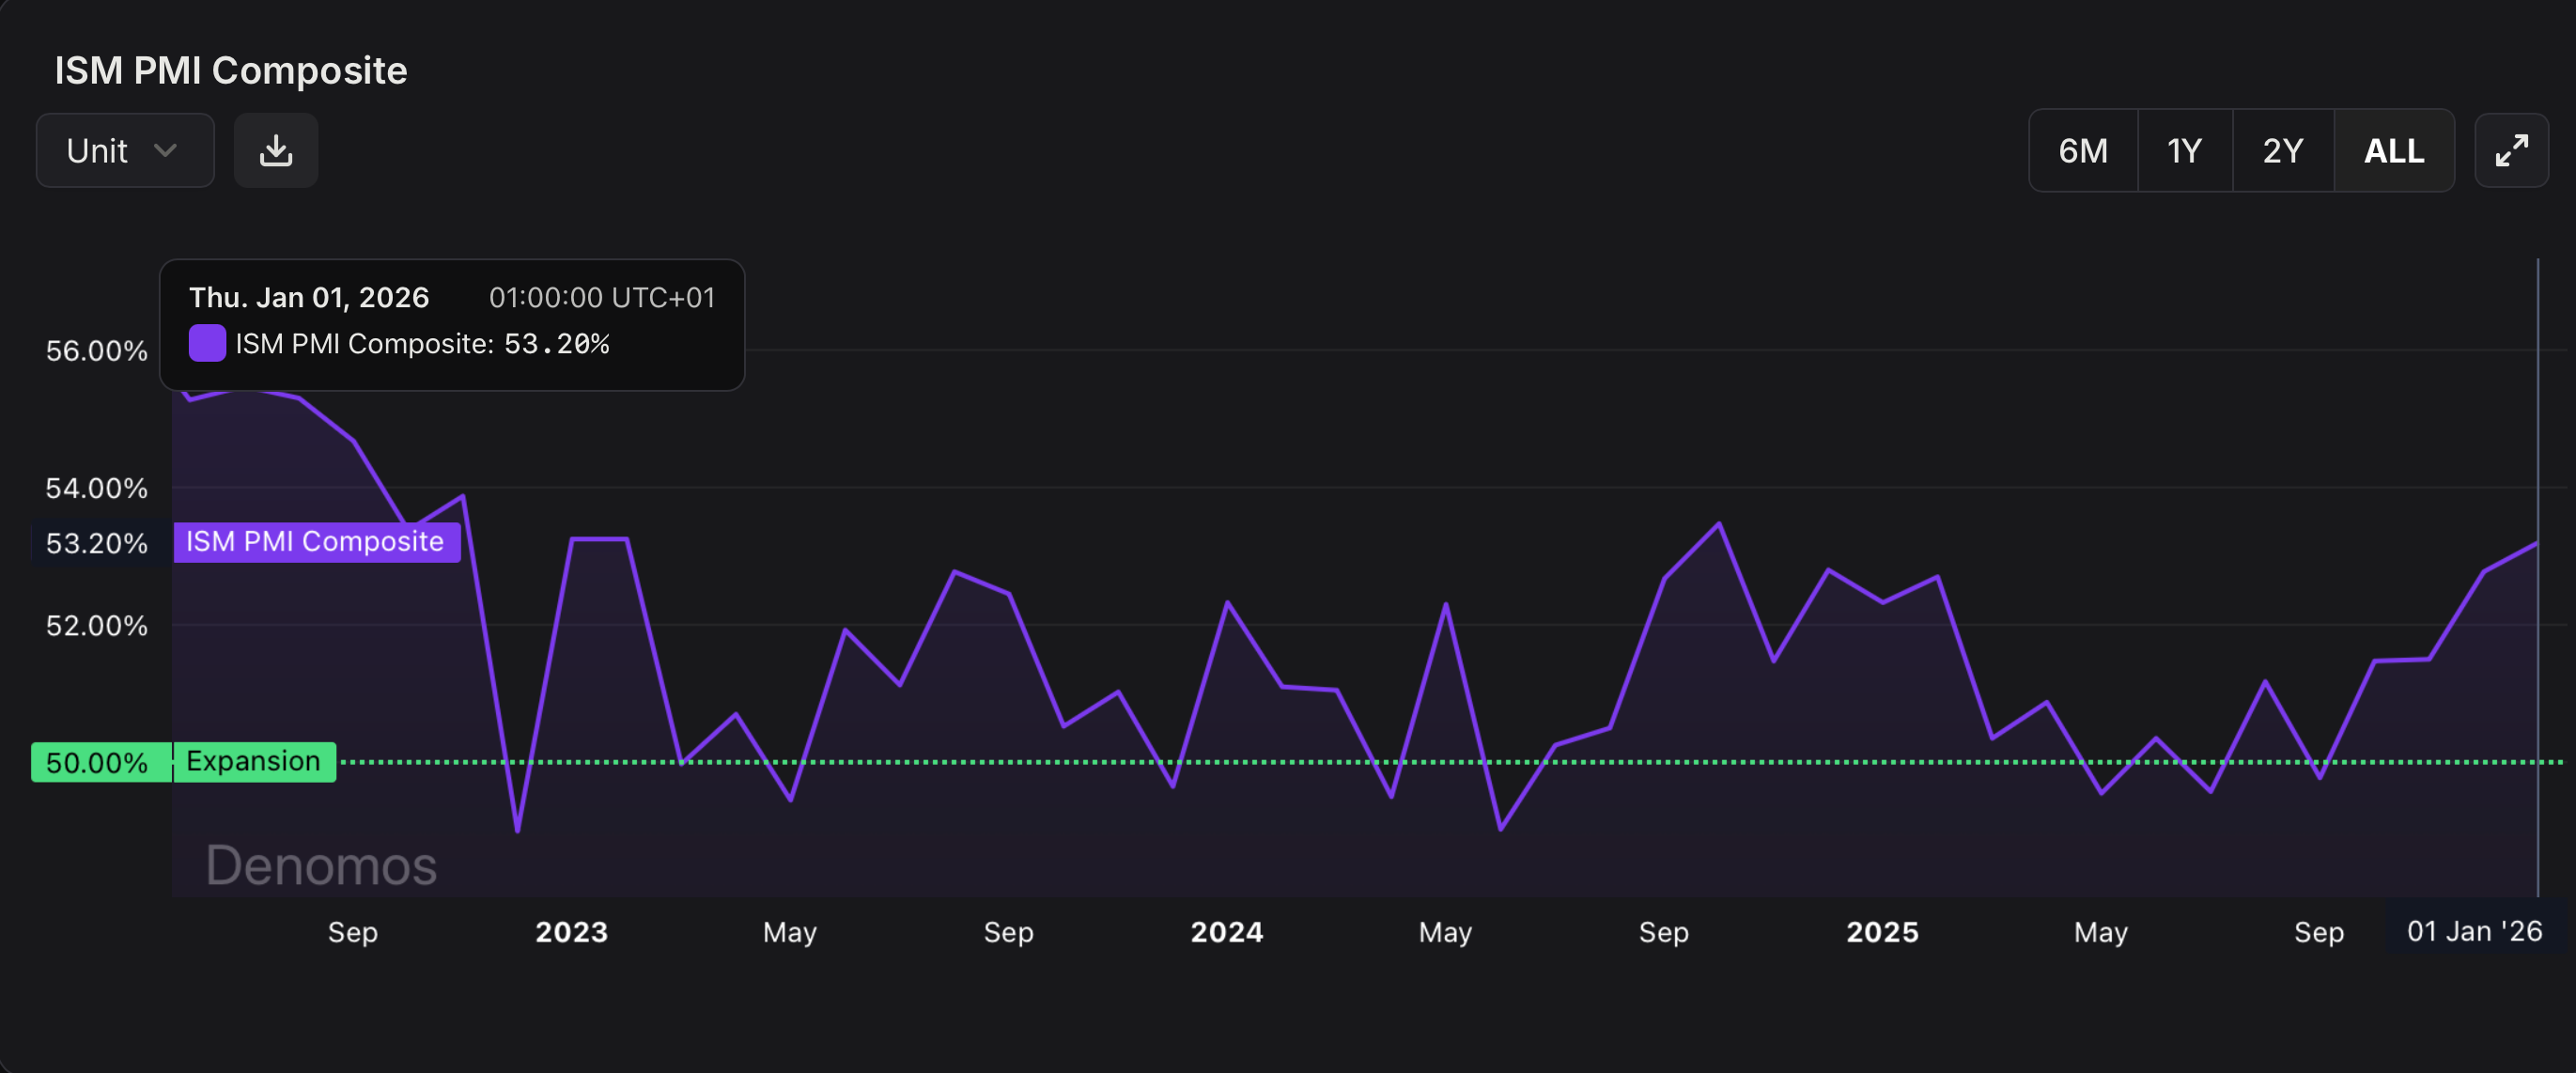Click the 2024 label on time axis

pyautogui.click(x=1227, y=931)
